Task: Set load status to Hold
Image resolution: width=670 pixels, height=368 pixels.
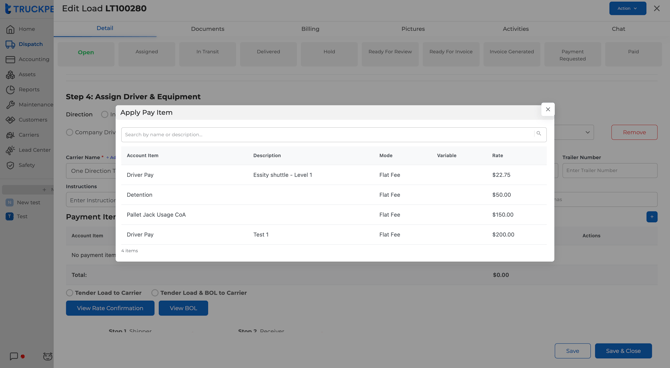Action: (329, 54)
